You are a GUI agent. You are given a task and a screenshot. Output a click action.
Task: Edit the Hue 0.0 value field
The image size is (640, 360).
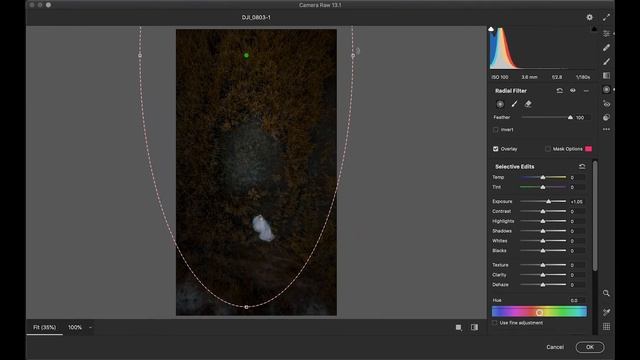tap(575, 300)
